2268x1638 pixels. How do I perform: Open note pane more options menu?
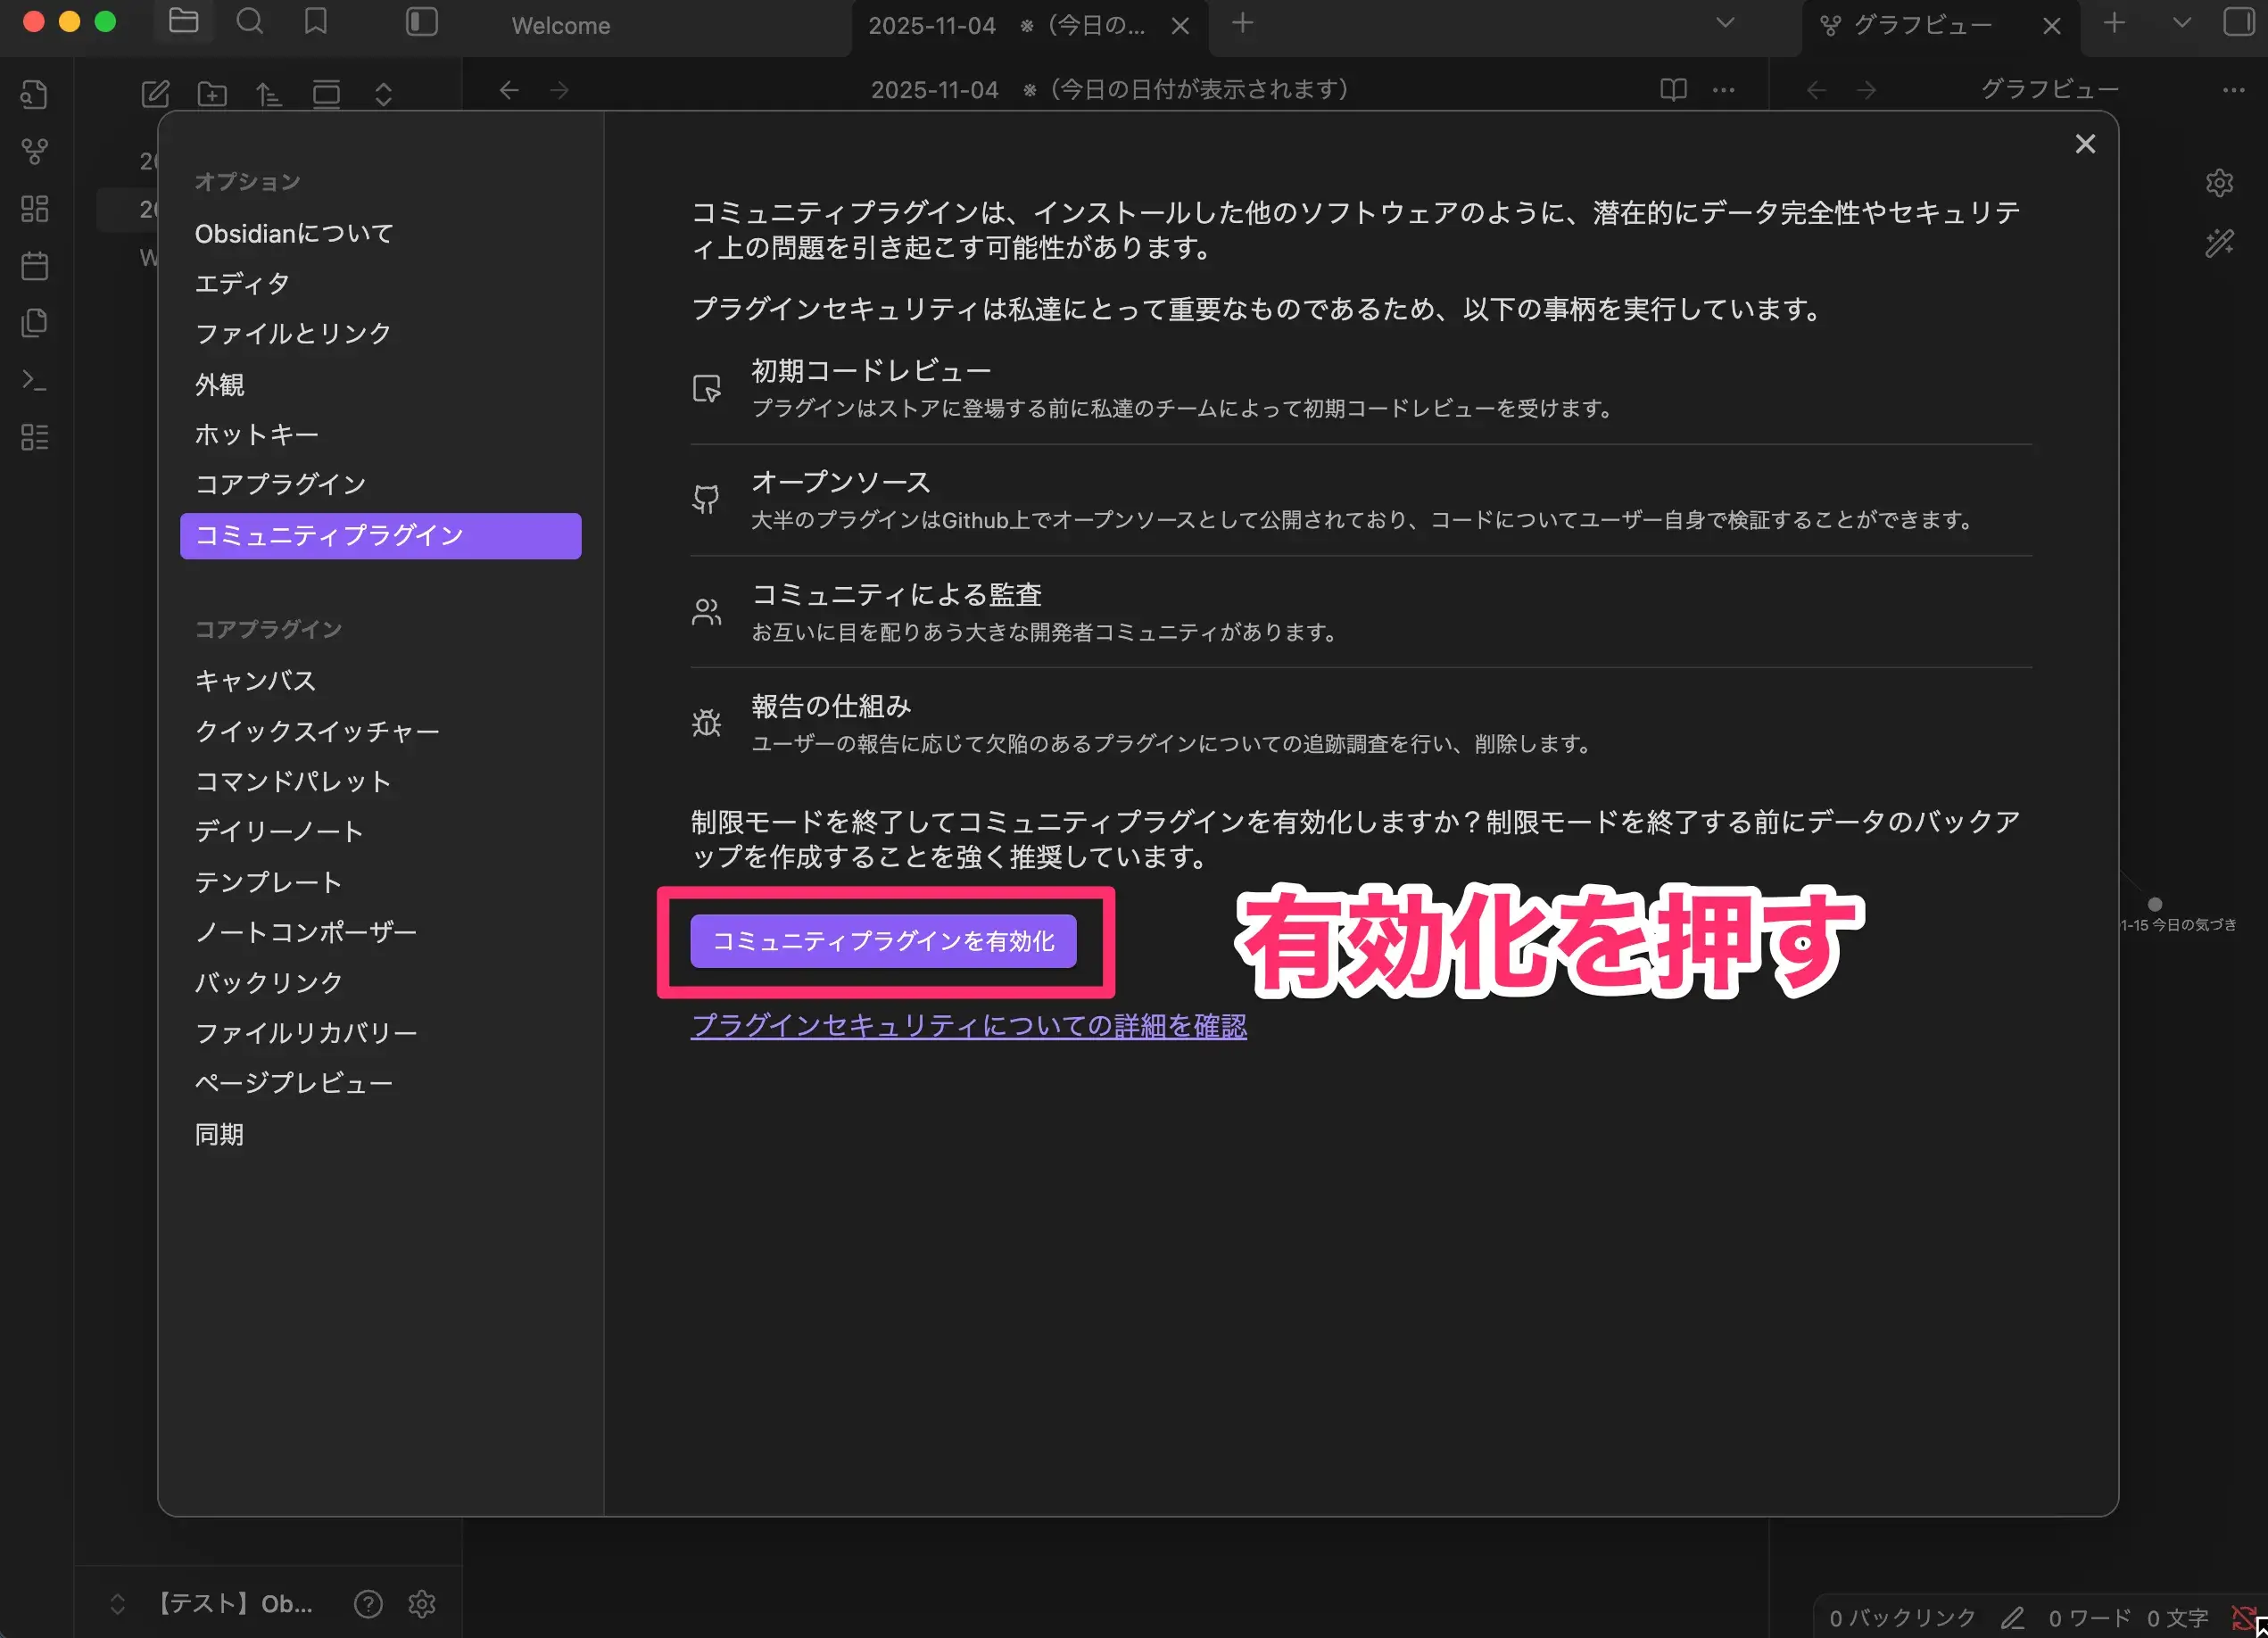point(1724,90)
